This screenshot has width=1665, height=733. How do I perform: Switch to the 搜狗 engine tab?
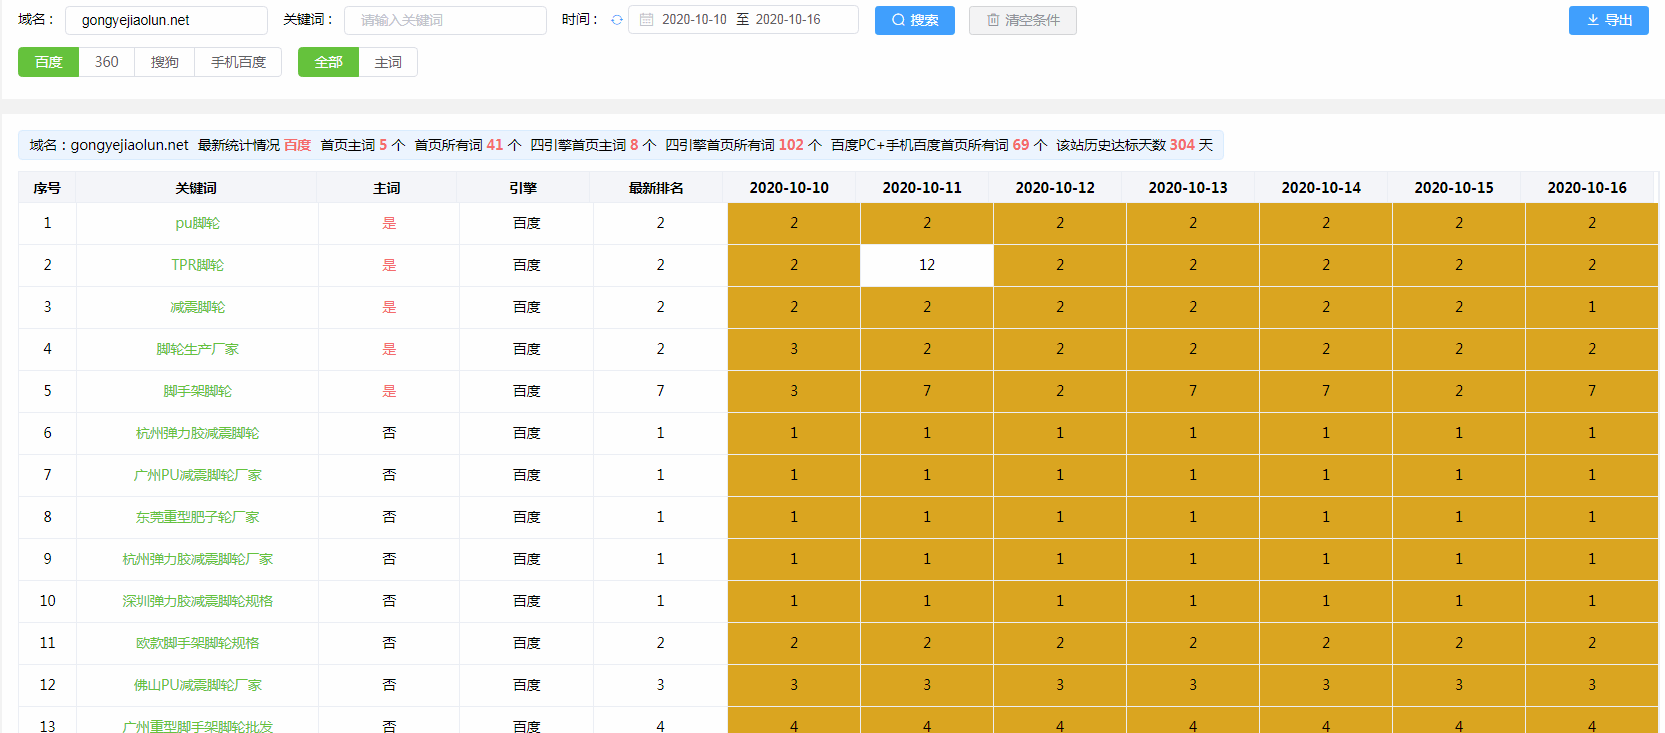coord(165,62)
